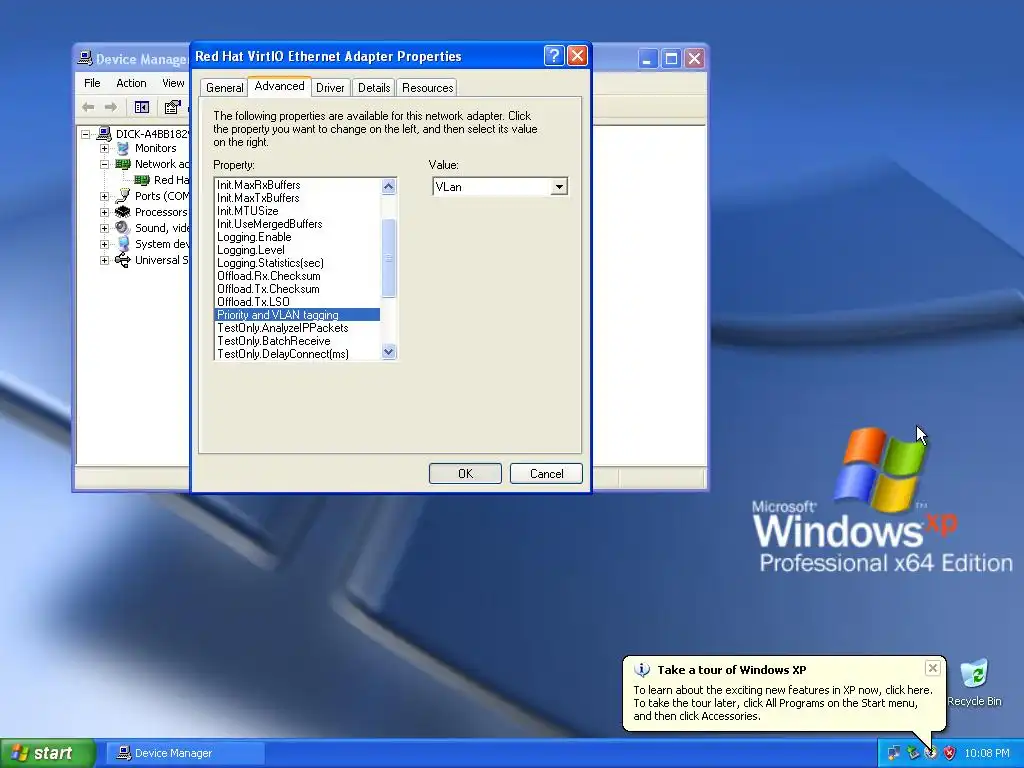Open the Value dropdown showing VLan
Viewport: 1024px width, 768px height.
559,187
